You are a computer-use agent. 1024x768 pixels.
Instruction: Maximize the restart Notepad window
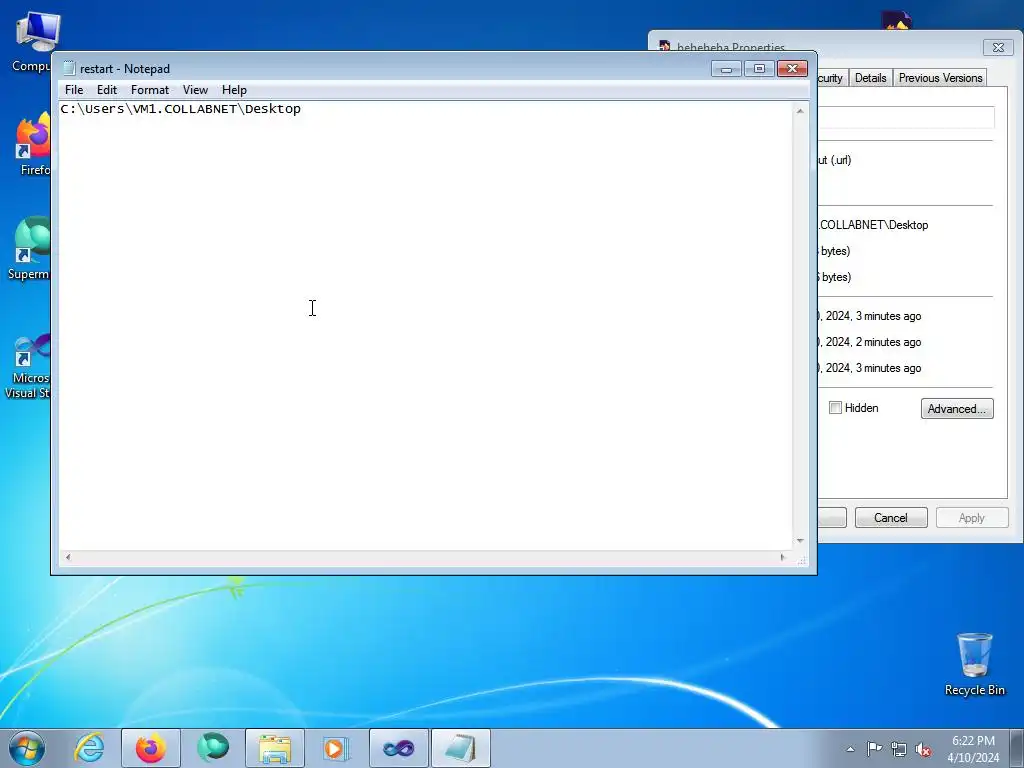(x=759, y=69)
